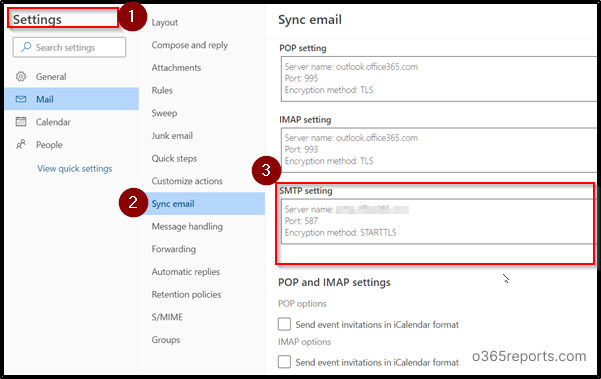Click POP 'Encryption method: TLS' text

pos(329,90)
